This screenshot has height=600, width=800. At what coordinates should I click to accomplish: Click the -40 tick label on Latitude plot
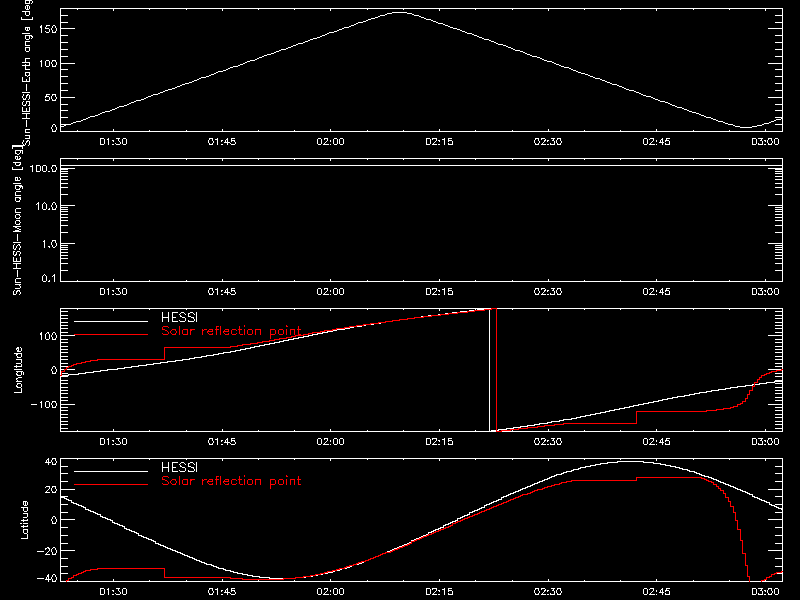click(47, 579)
